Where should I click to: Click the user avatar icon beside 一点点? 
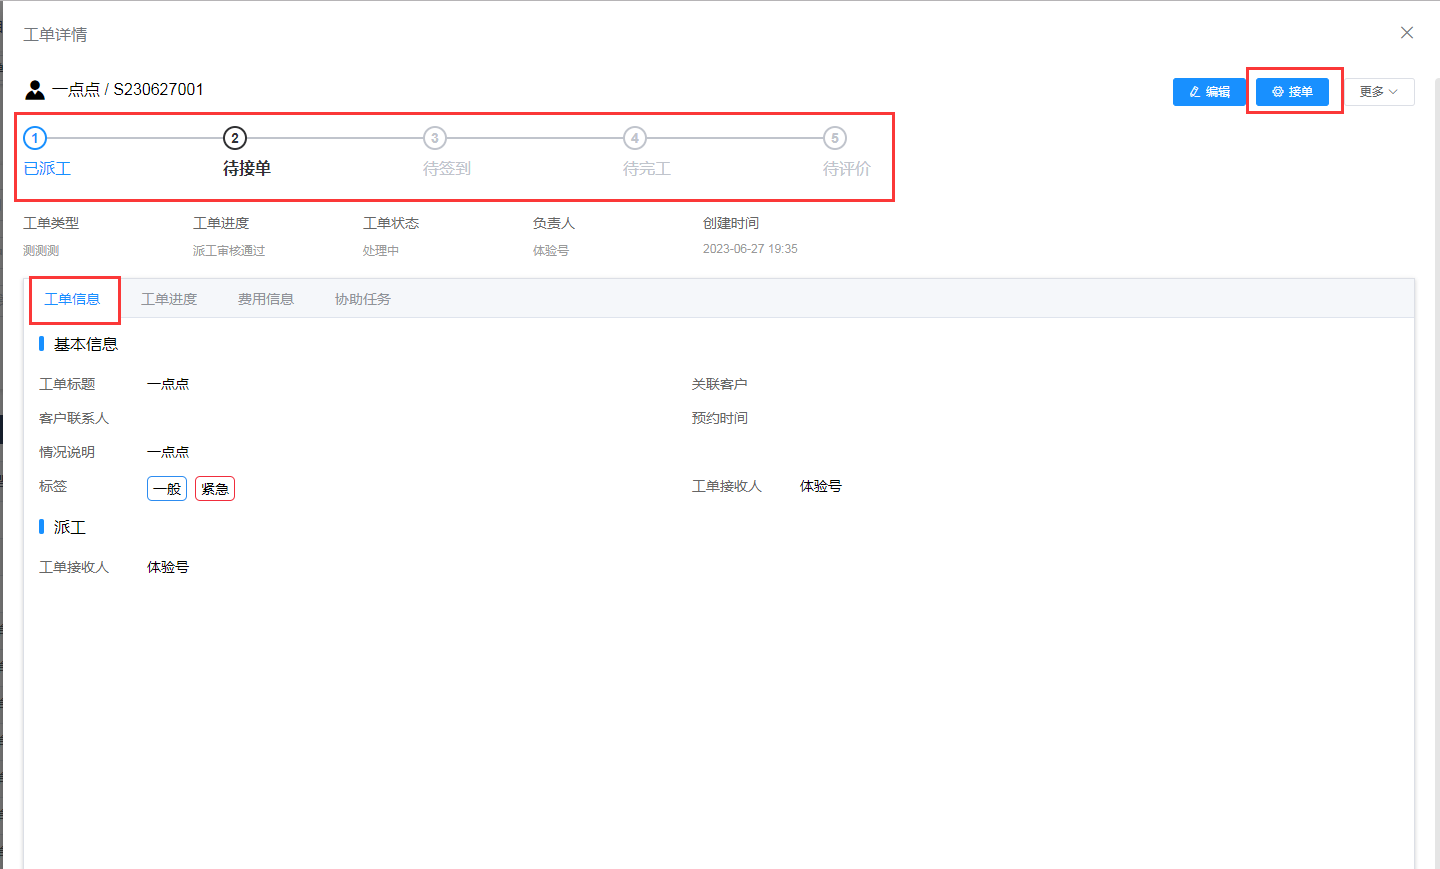click(35, 90)
